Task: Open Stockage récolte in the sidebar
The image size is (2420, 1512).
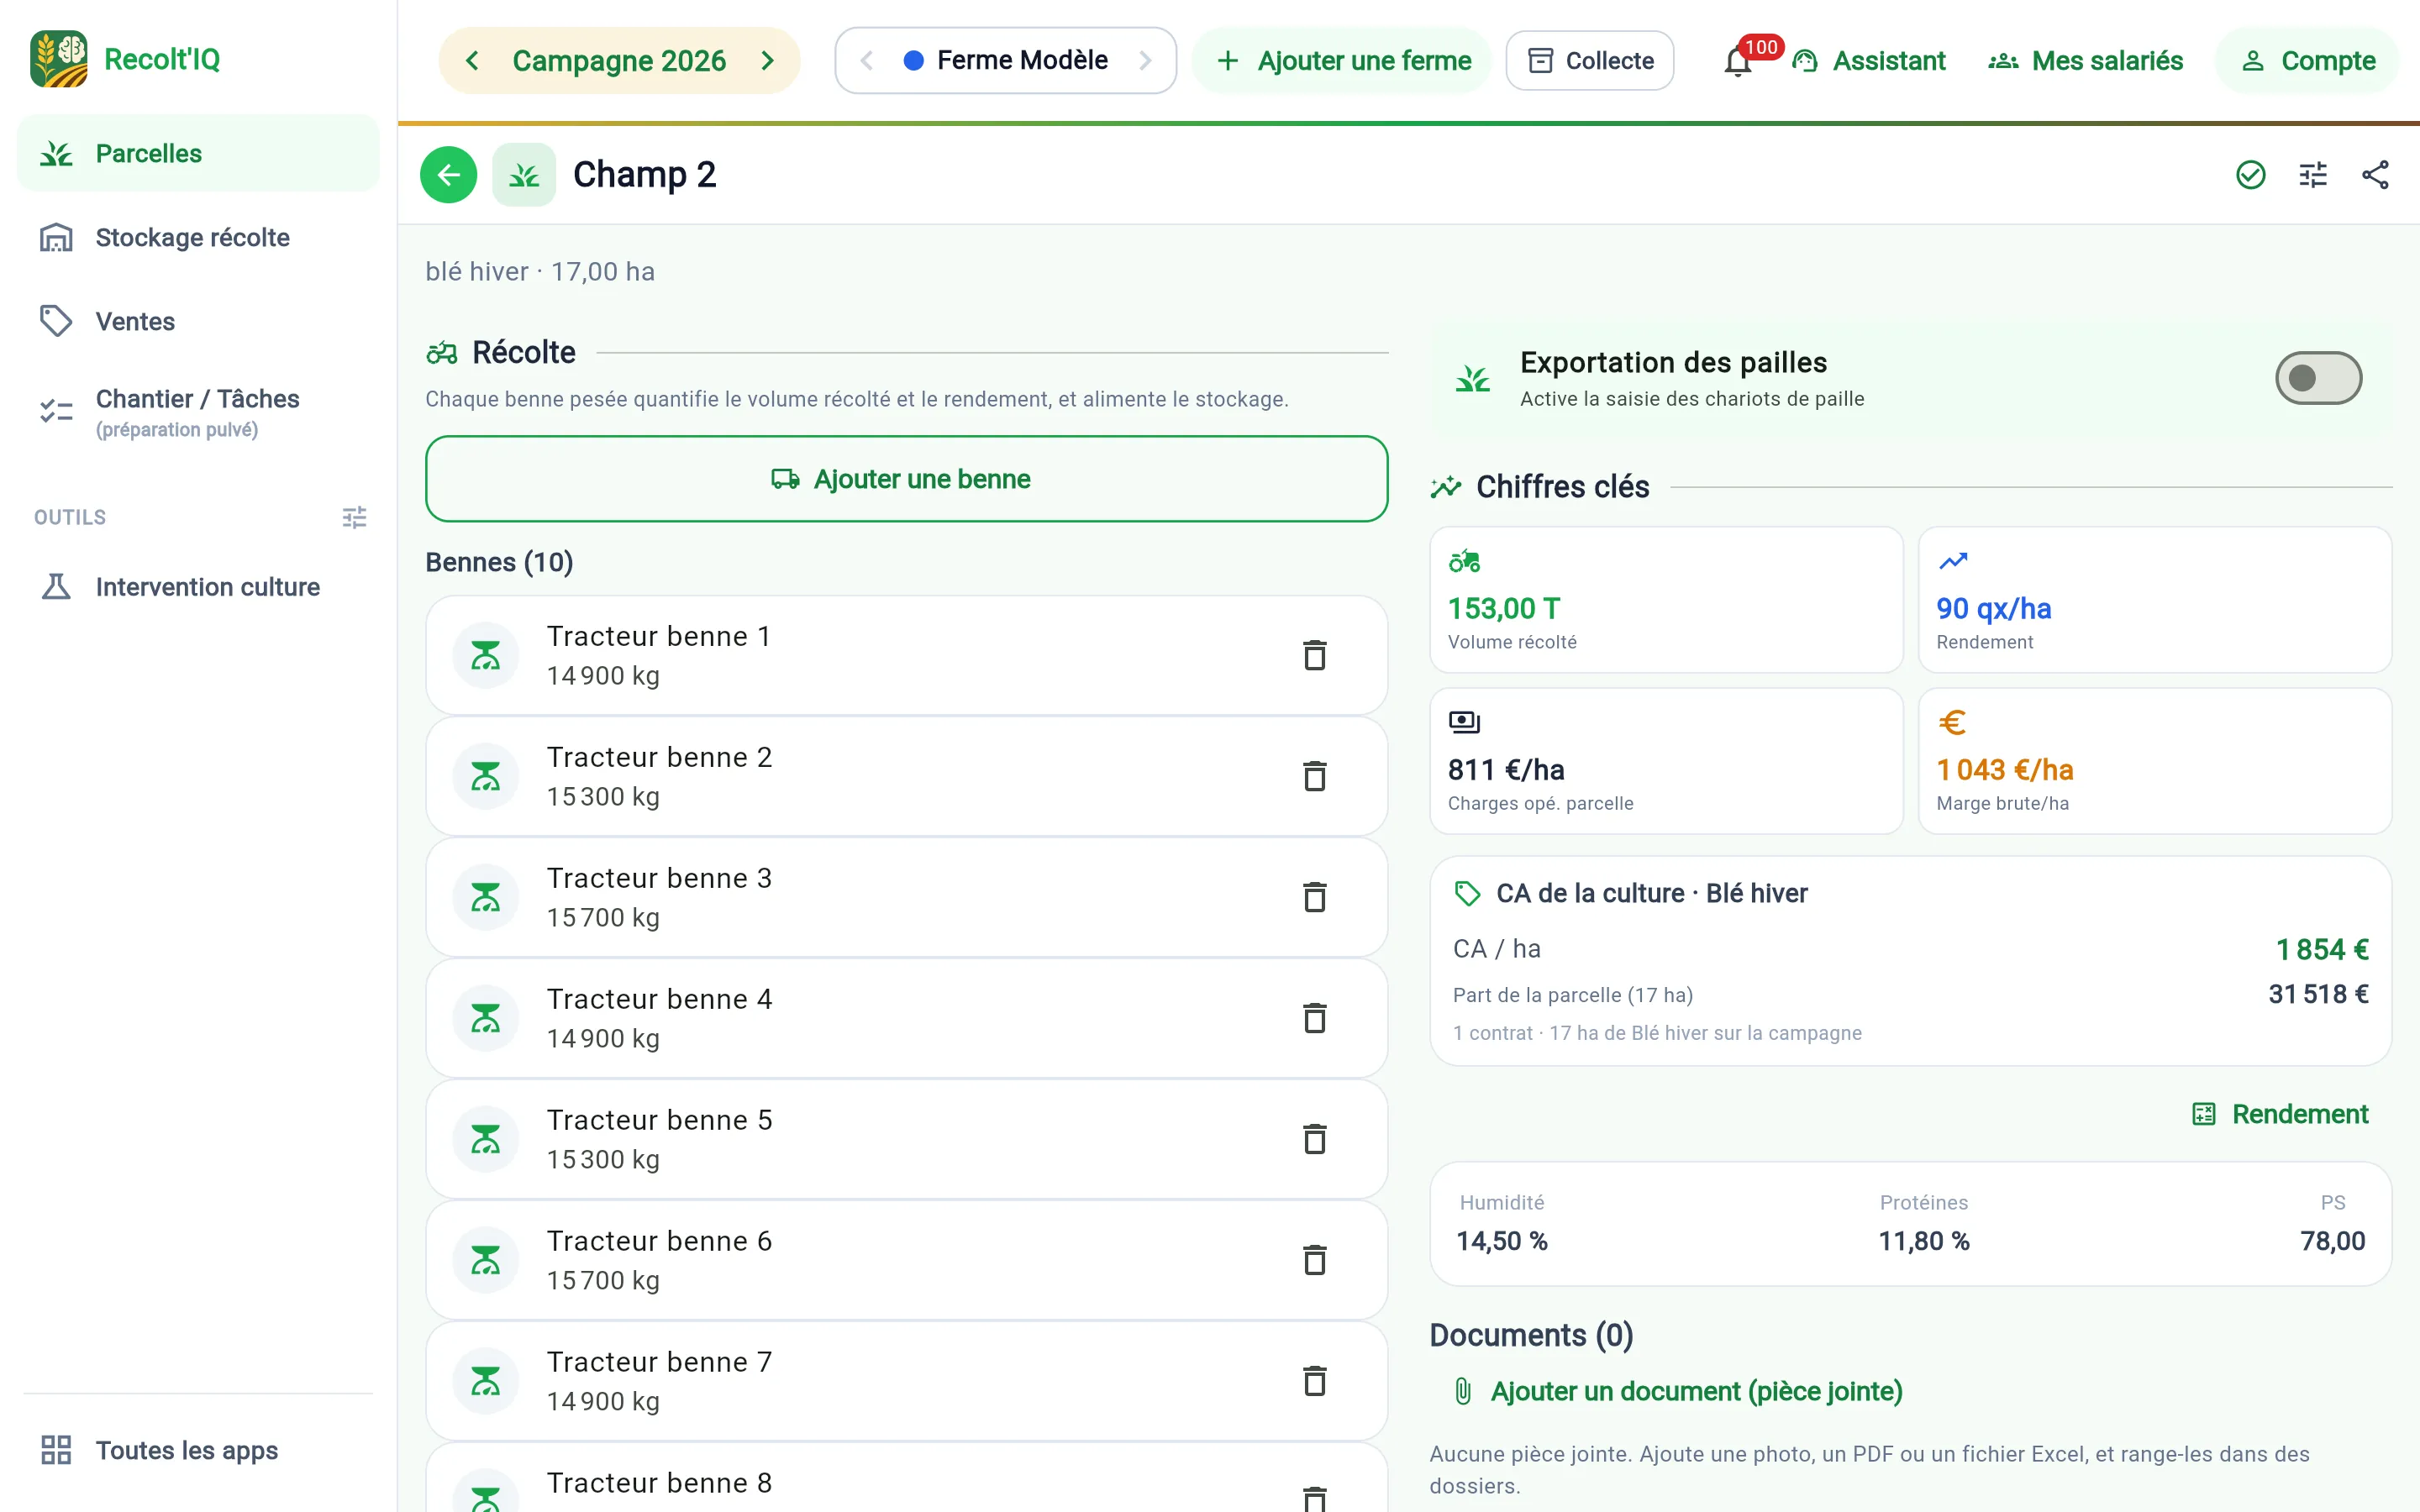Action: [198, 237]
